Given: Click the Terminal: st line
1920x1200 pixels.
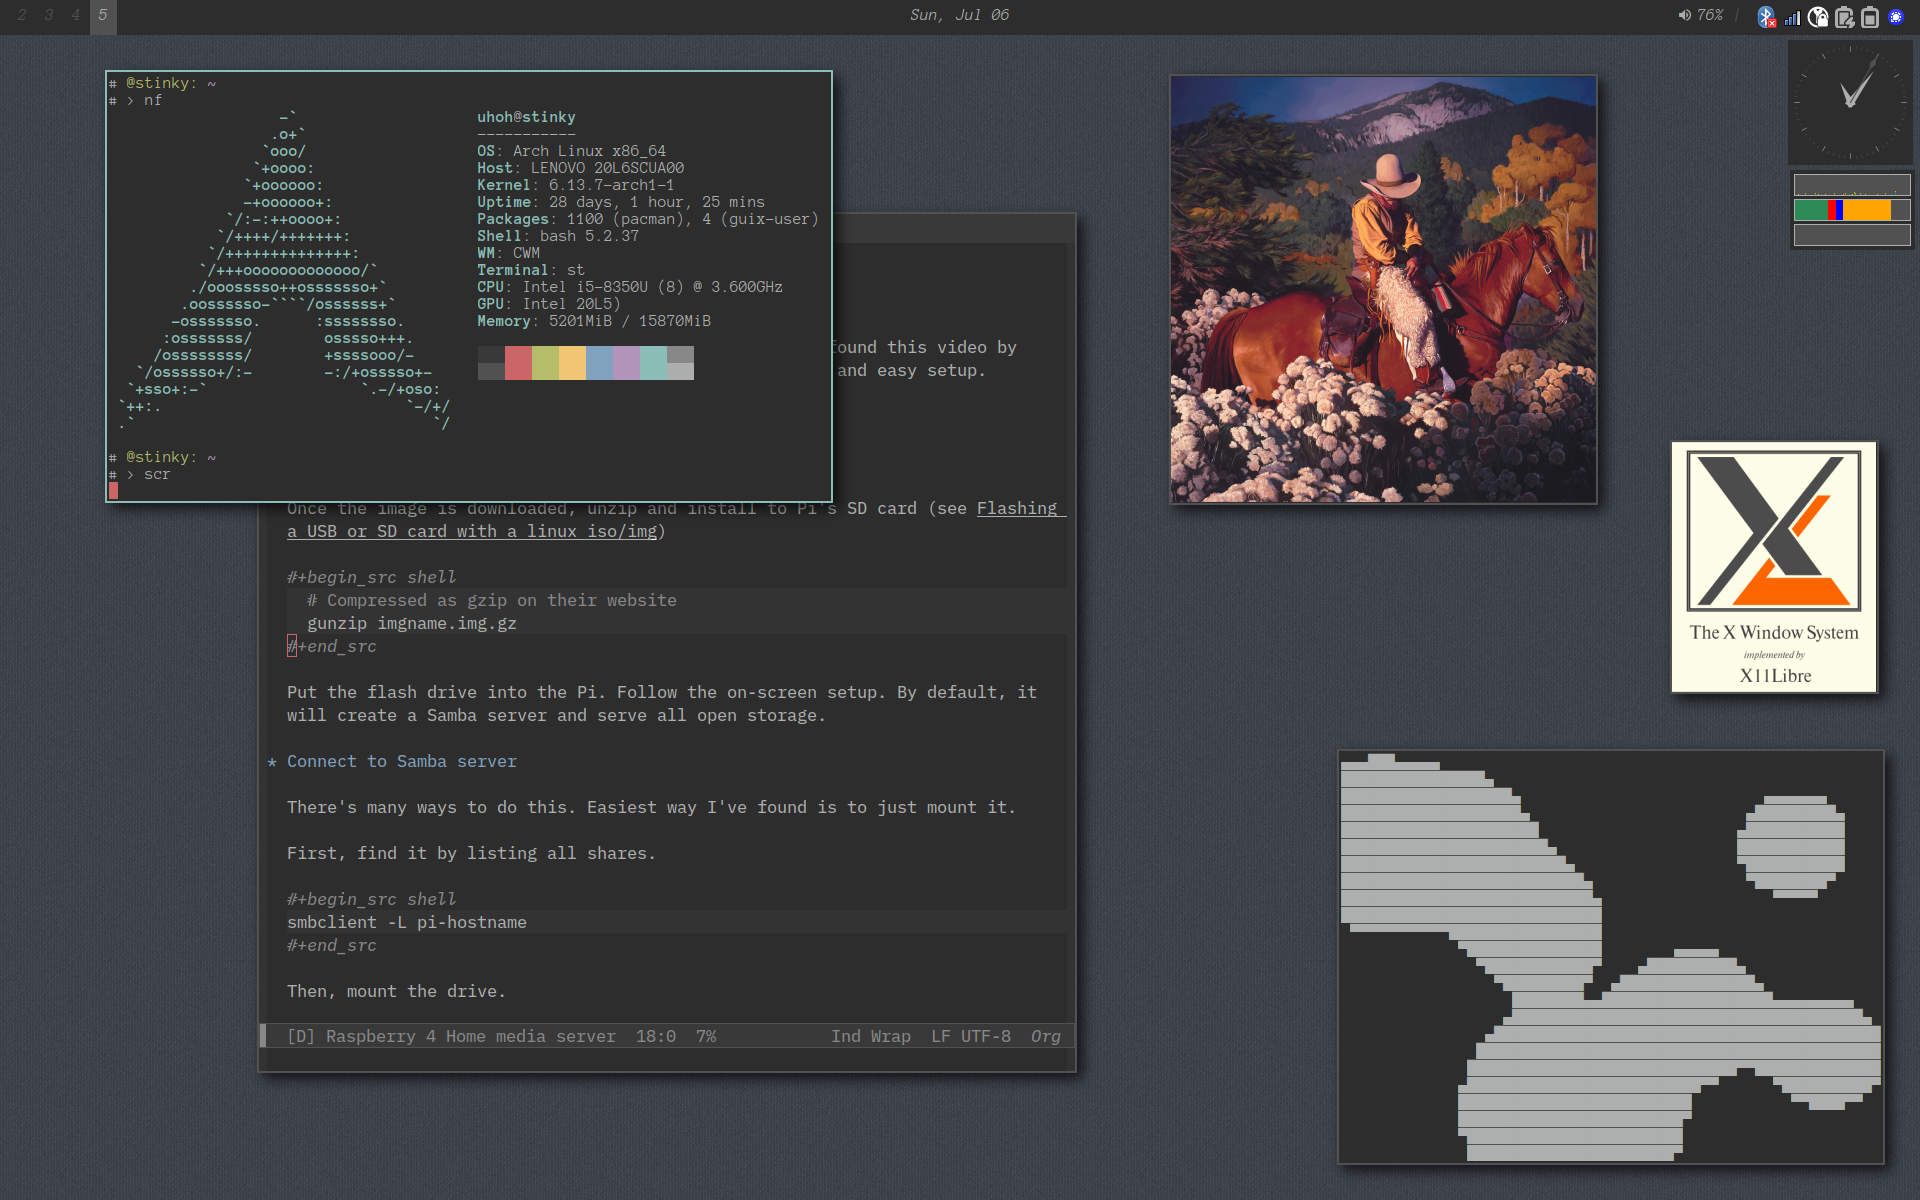Looking at the screenshot, I should pyautogui.click(x=530, y=270).
